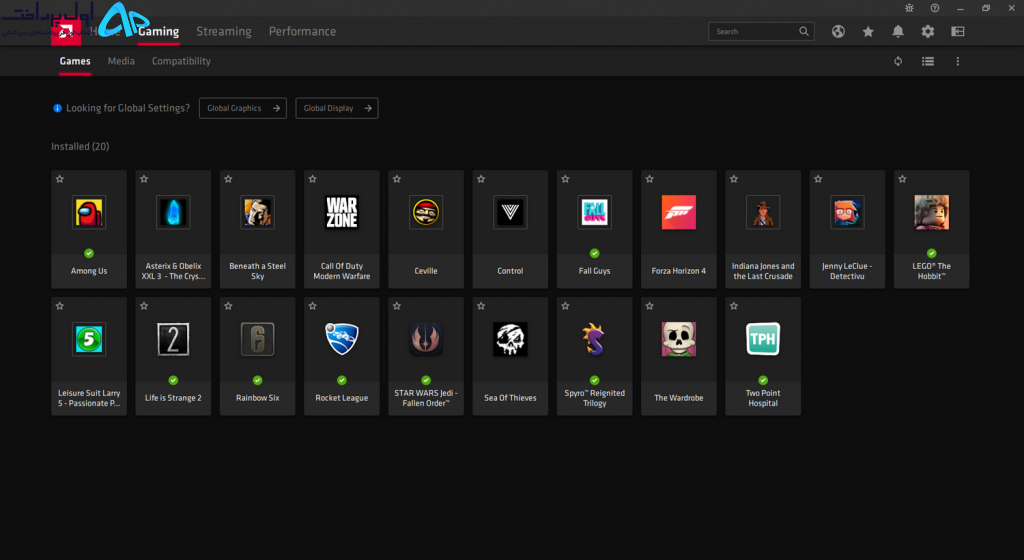
Task: Favorite LEGO The Hobbit via star
Action: pyautogui.click(x=903, y=179)
